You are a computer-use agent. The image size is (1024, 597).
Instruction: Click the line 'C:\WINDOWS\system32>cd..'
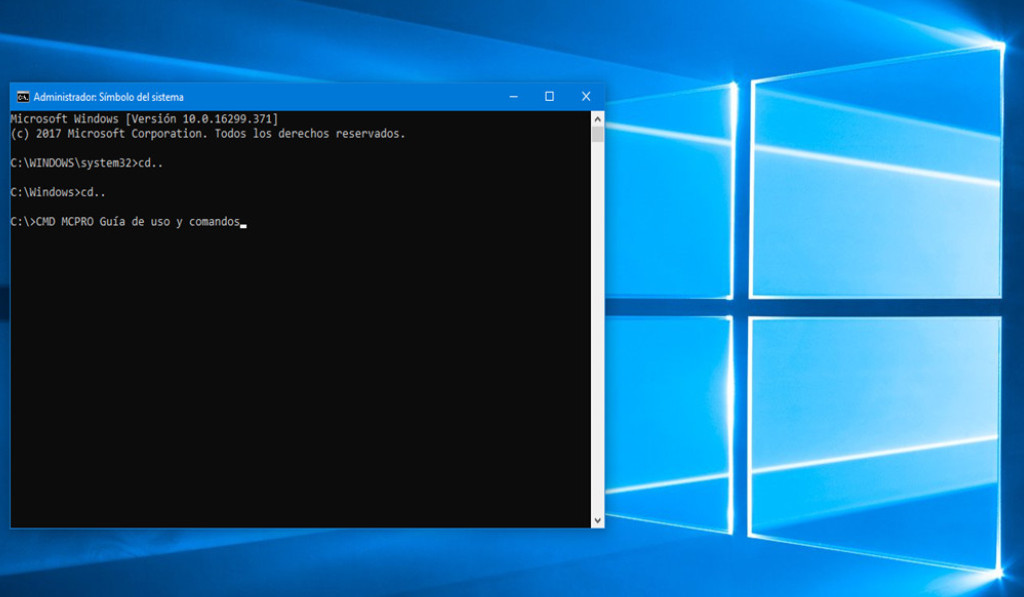click(87, 163)
